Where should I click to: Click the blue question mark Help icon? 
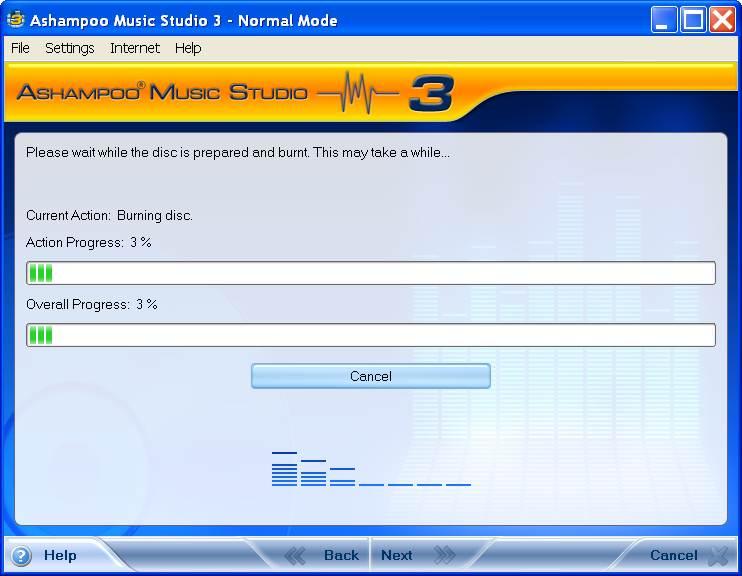point(21,556)
